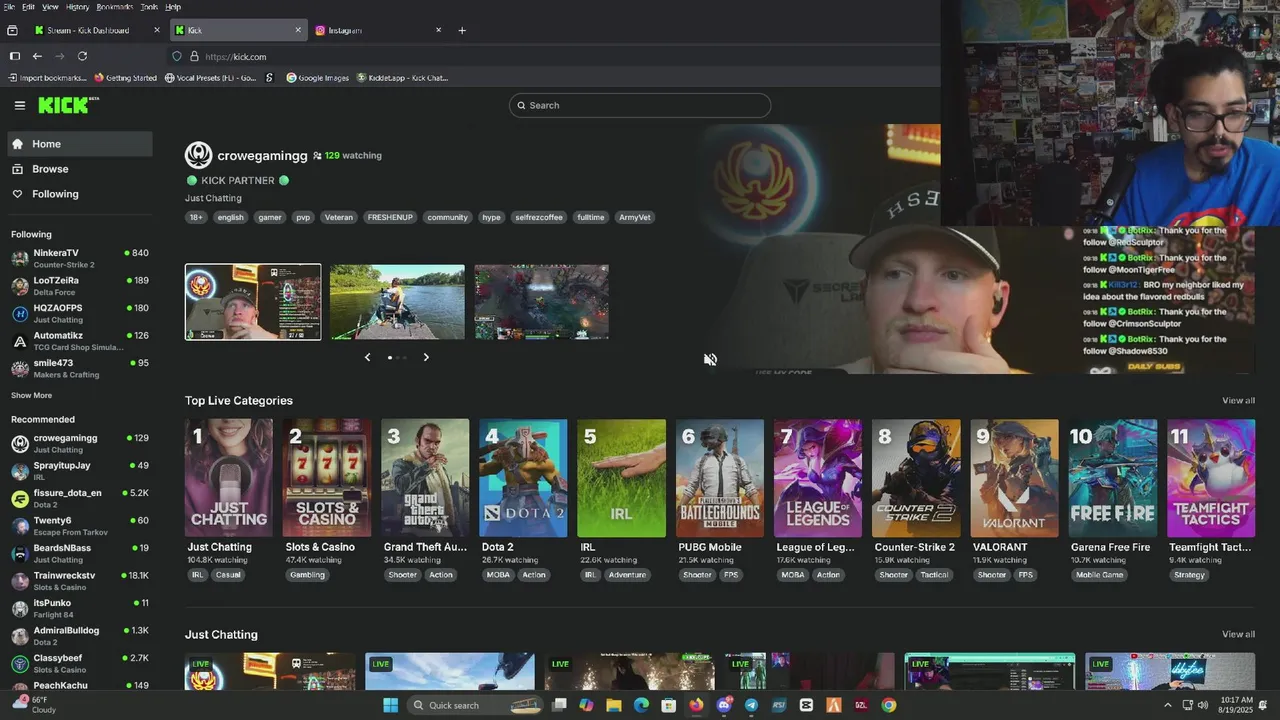
Task: Open Browse in the sidebar
Action: [x=80, y=169]
